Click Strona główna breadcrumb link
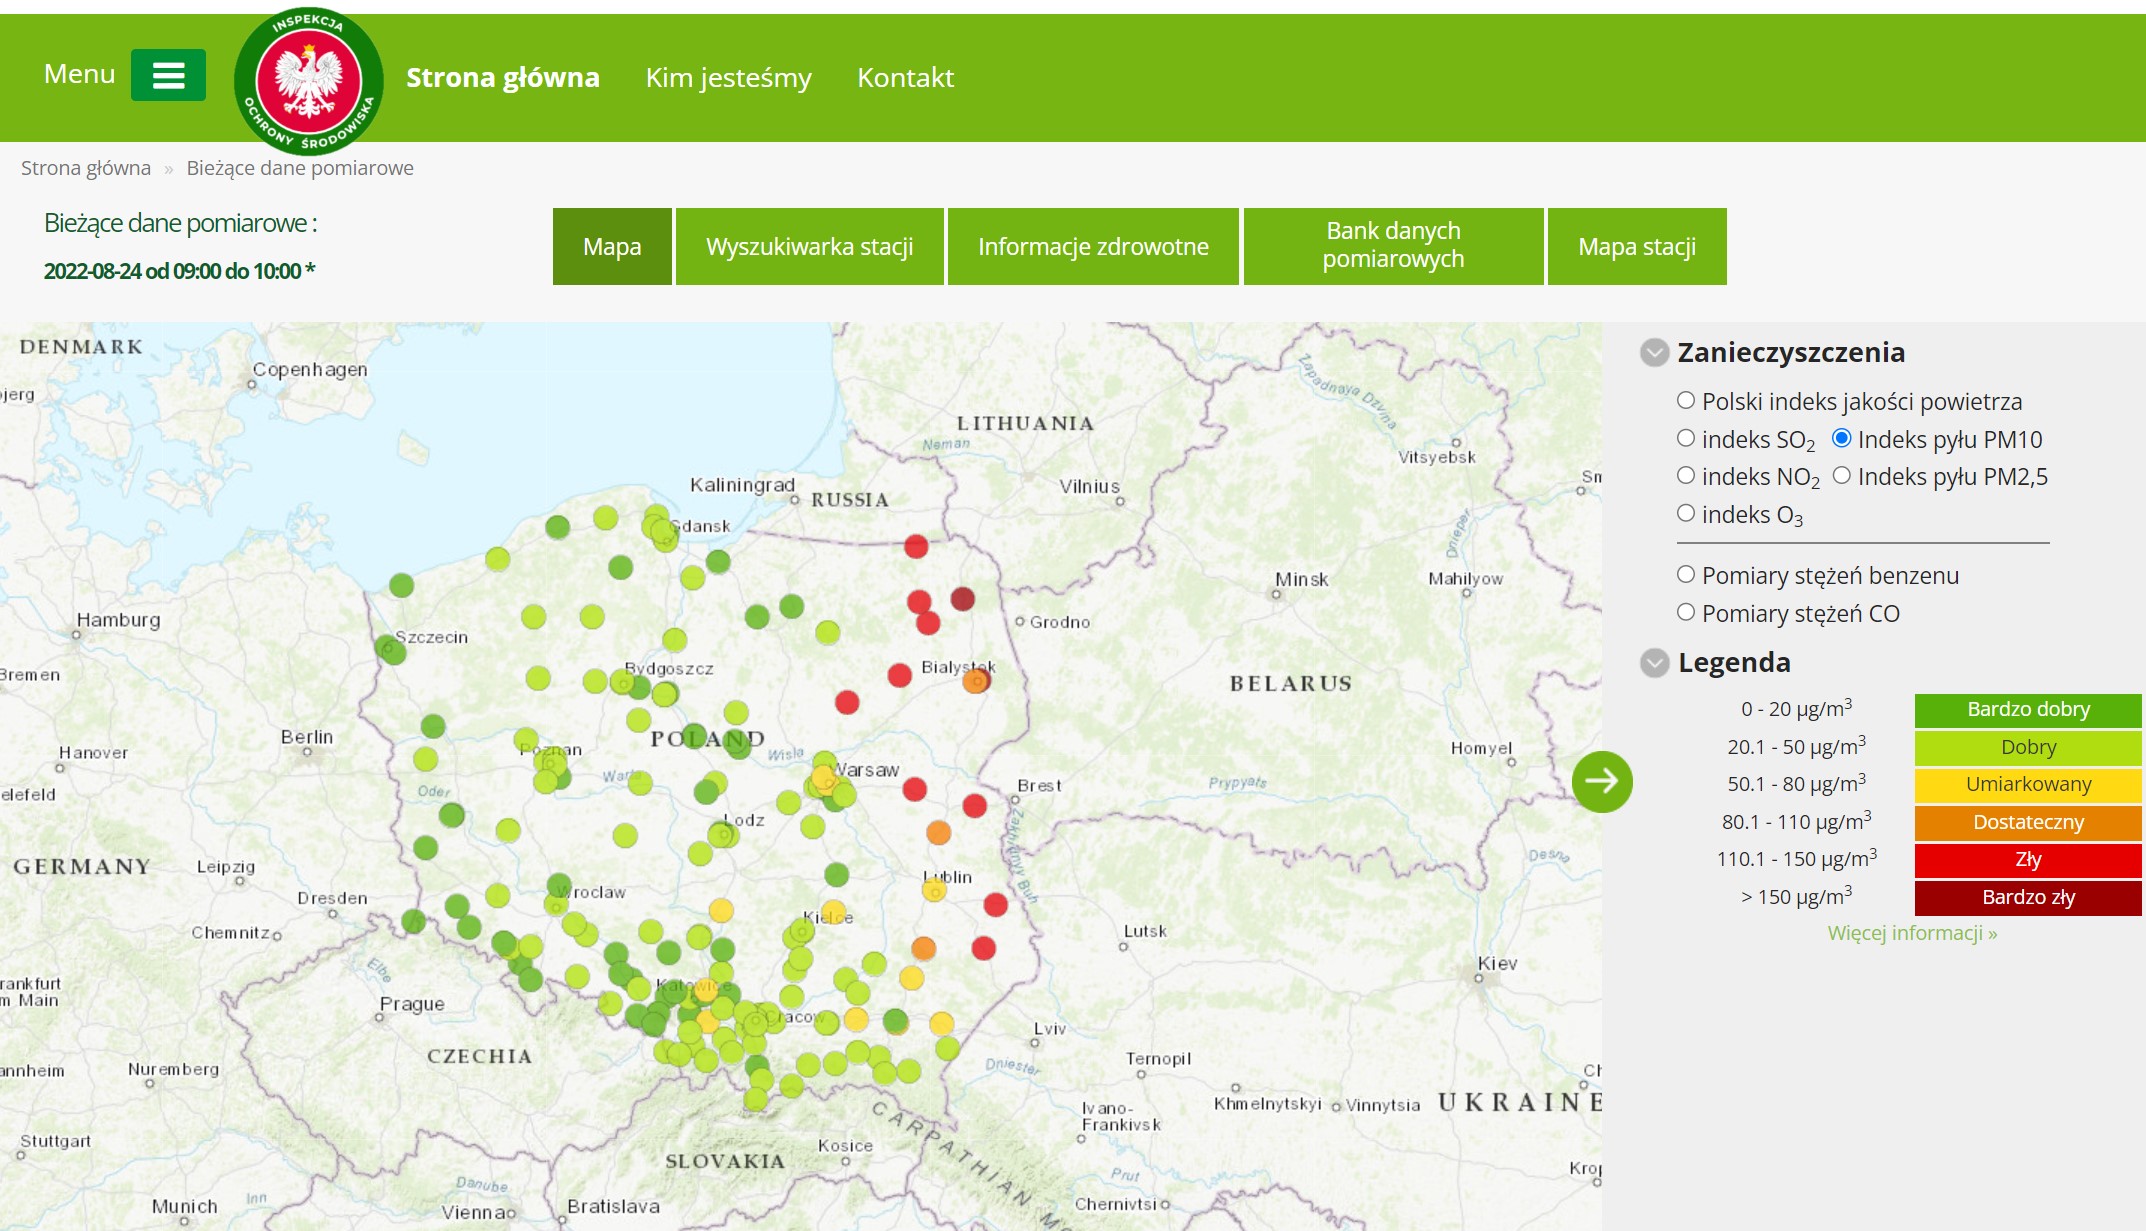Image resolution: width=2146 pixels, height=1231 pixels. click(x=86, y=168)
